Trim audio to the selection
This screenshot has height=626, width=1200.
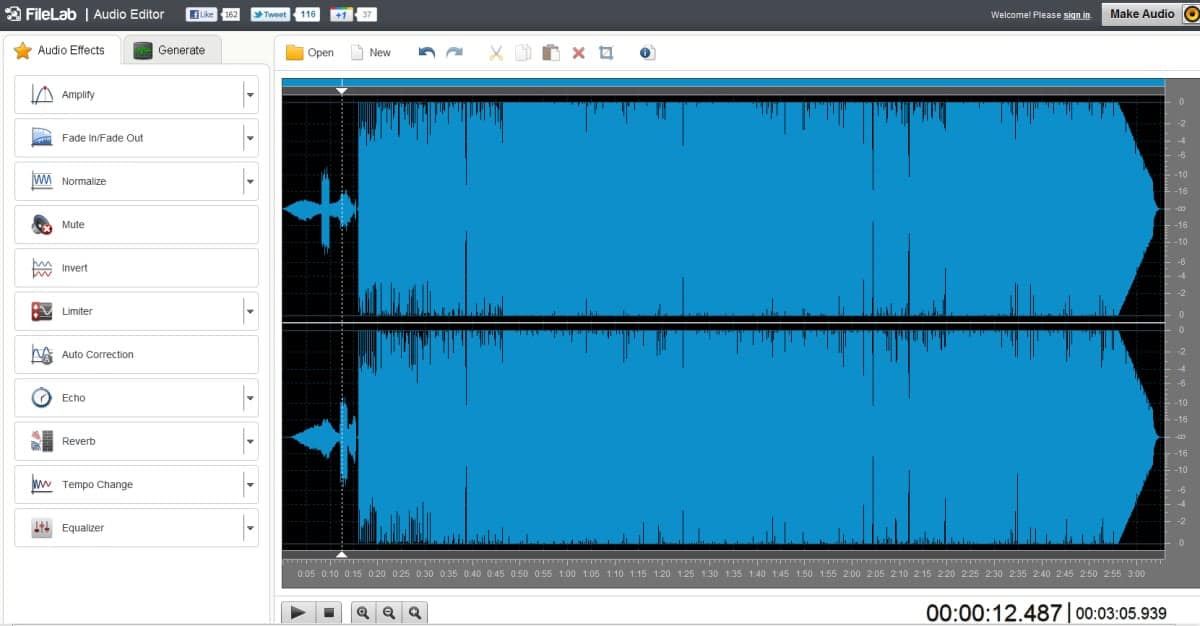coord(606,52)
